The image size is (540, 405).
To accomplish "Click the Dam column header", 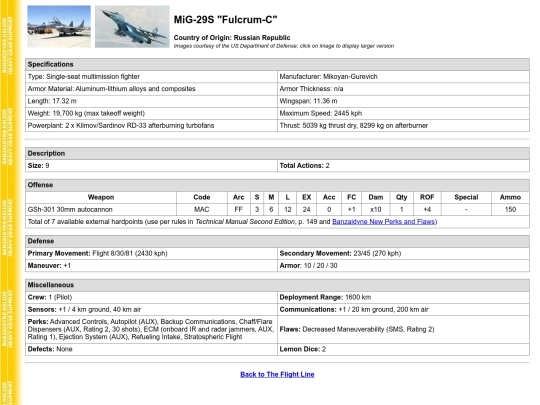I will (376, 197).
